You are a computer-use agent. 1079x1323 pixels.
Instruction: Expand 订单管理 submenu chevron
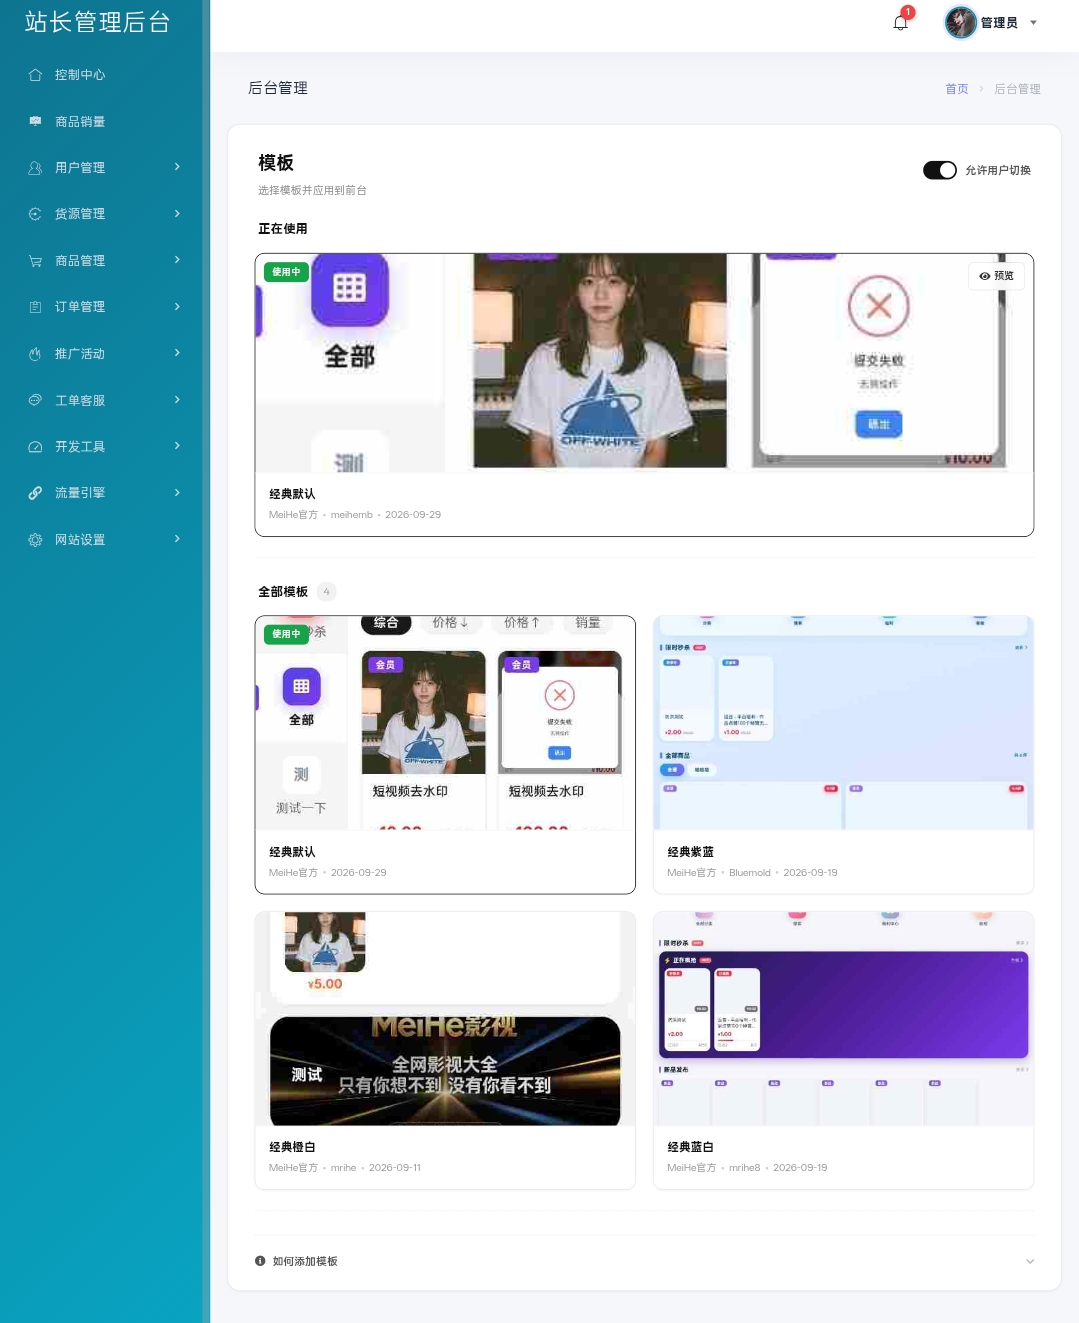[177, 306]
